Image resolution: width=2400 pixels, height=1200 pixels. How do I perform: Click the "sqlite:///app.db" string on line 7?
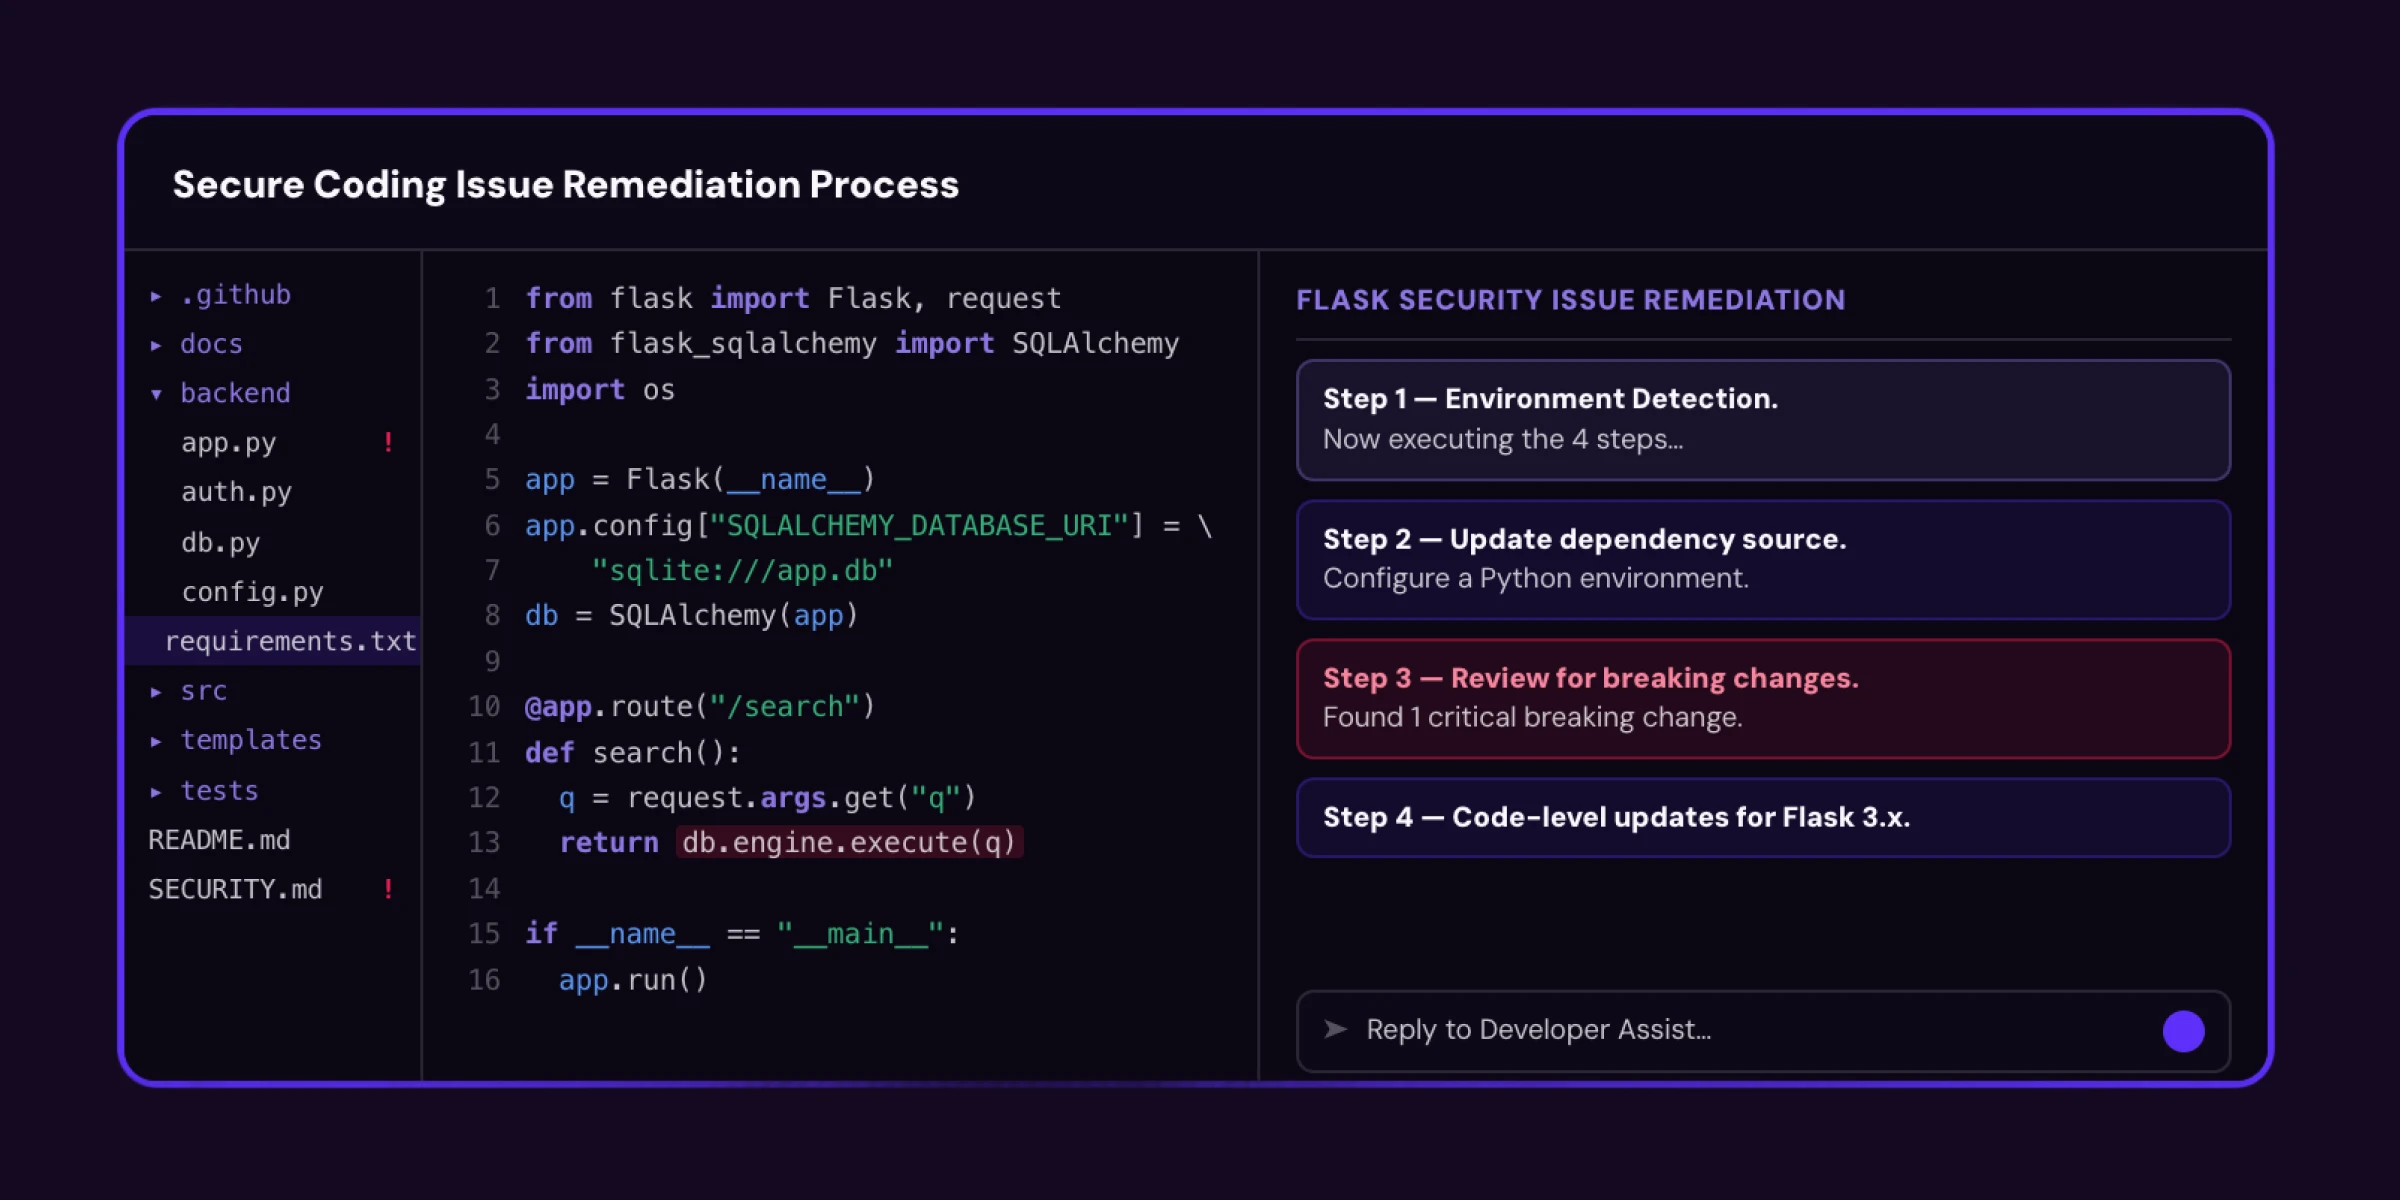click(741, 570)
